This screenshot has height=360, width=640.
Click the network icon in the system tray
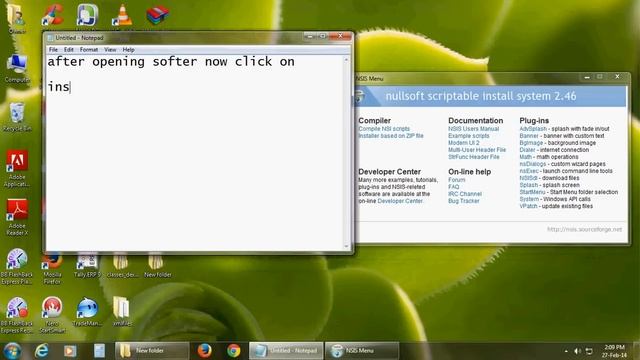[589, 351]
